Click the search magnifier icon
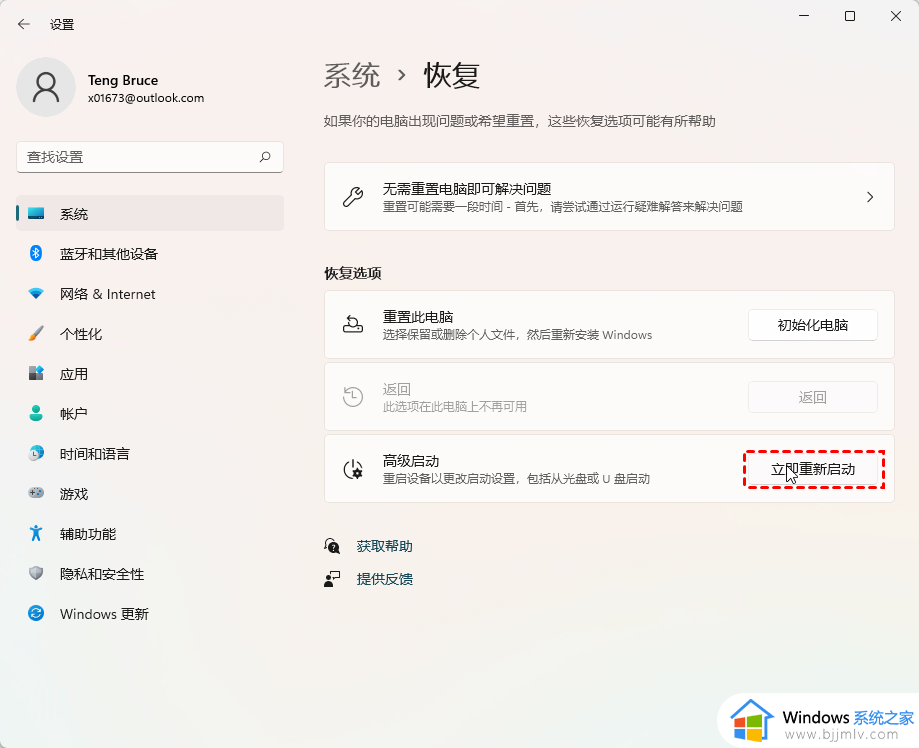The image size is (919, 748). click(x=265, y=157)
